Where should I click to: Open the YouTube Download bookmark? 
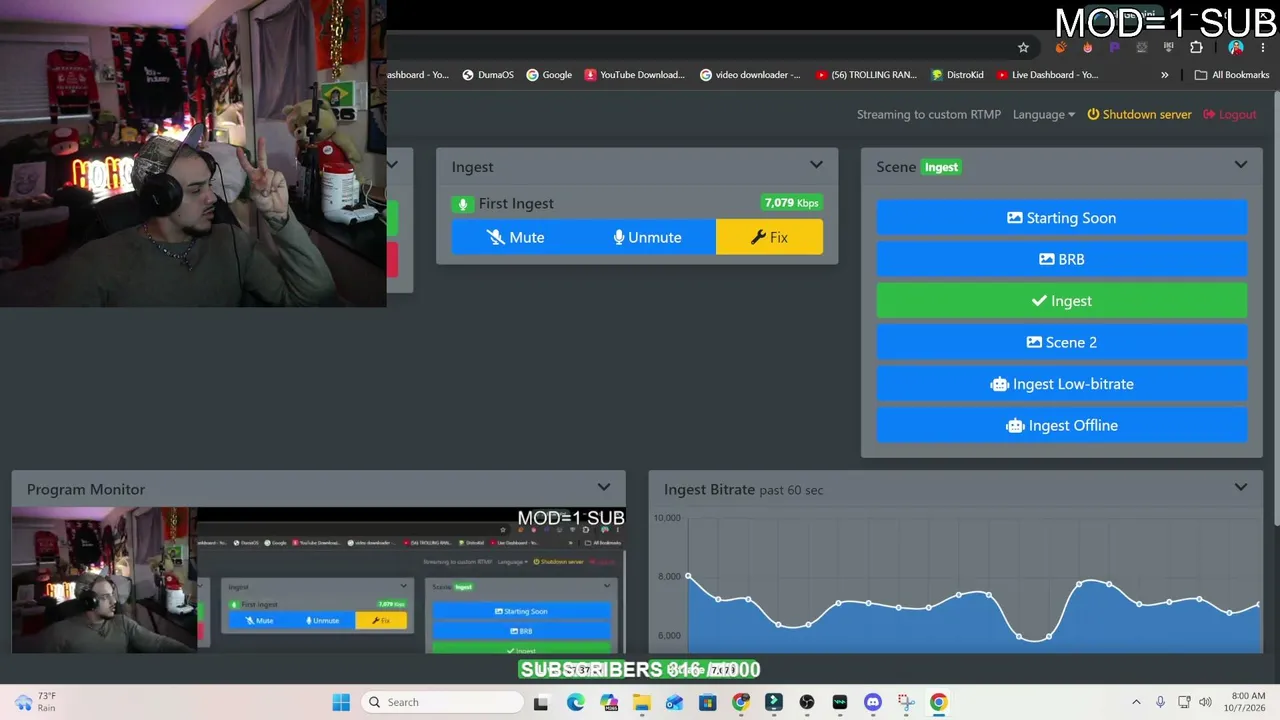click(x=635, y=75)
